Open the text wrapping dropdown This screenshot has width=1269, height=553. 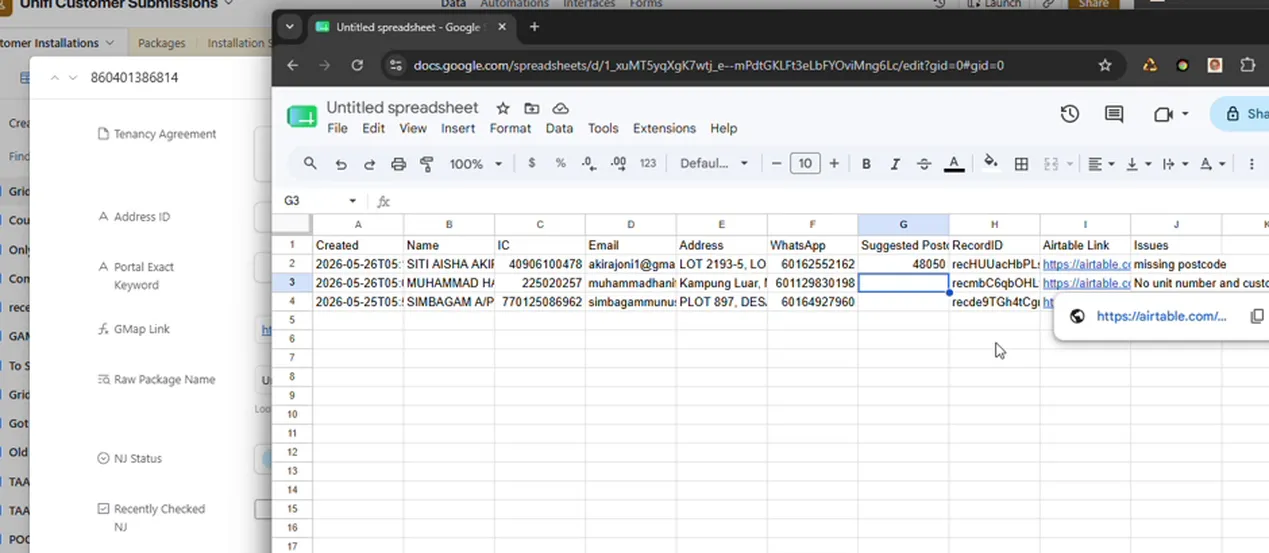pyautogui.click(x=1175, y=163)
